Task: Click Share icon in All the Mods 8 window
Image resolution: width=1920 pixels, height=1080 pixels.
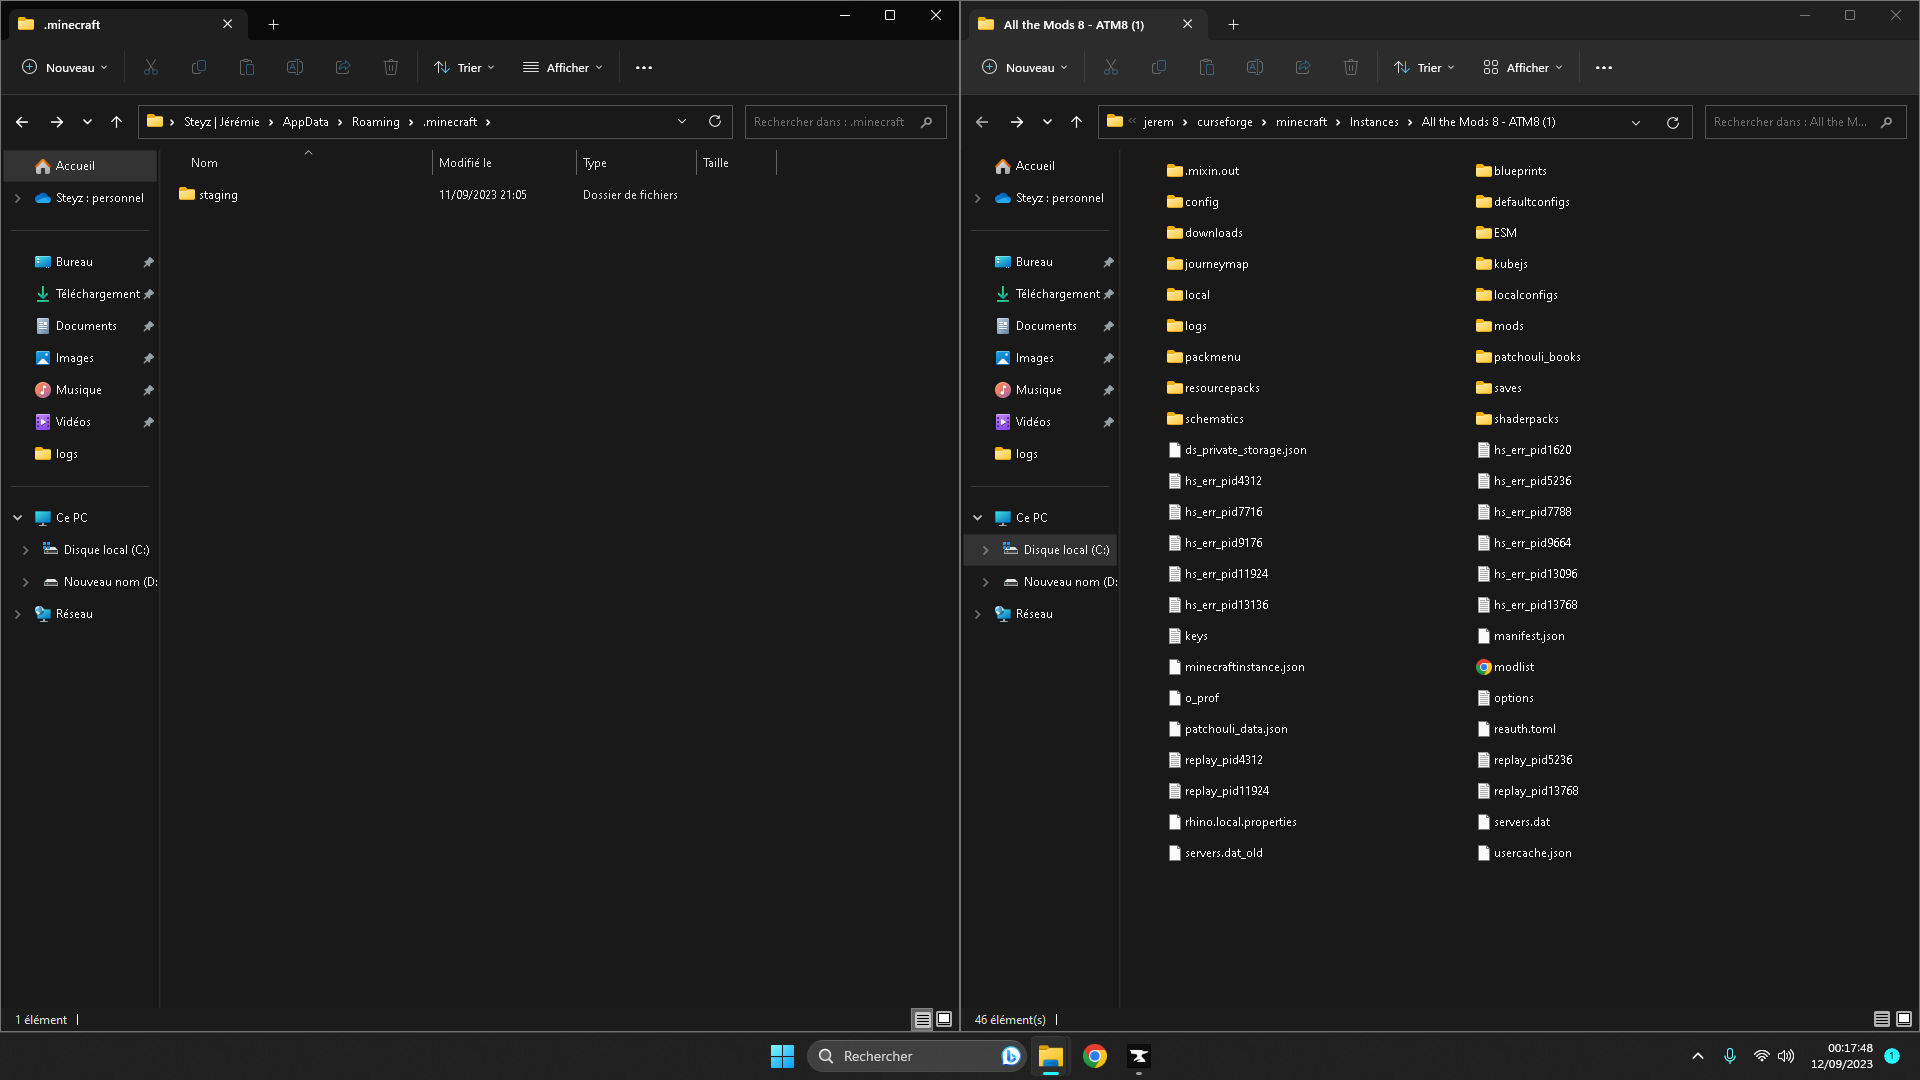Action: coord(1303,67)
